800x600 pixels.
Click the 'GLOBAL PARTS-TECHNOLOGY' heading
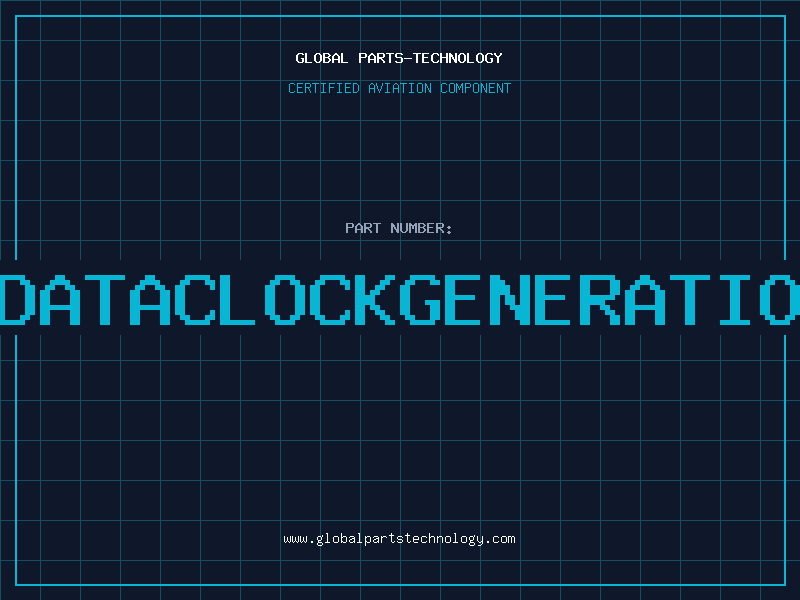[x=399, y=58]
